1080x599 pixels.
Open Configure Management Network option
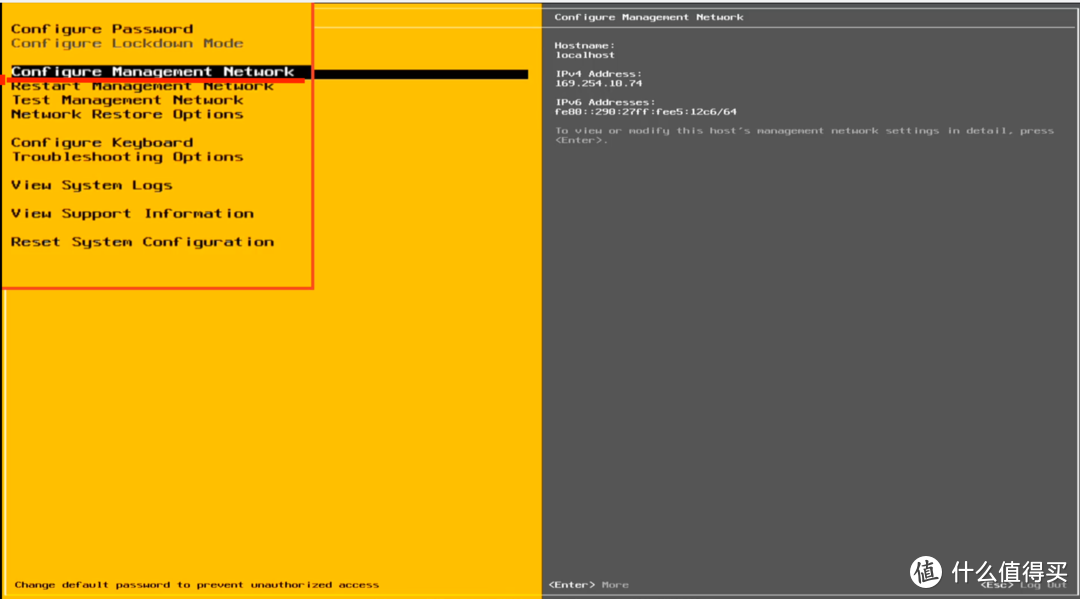(153, 72)
